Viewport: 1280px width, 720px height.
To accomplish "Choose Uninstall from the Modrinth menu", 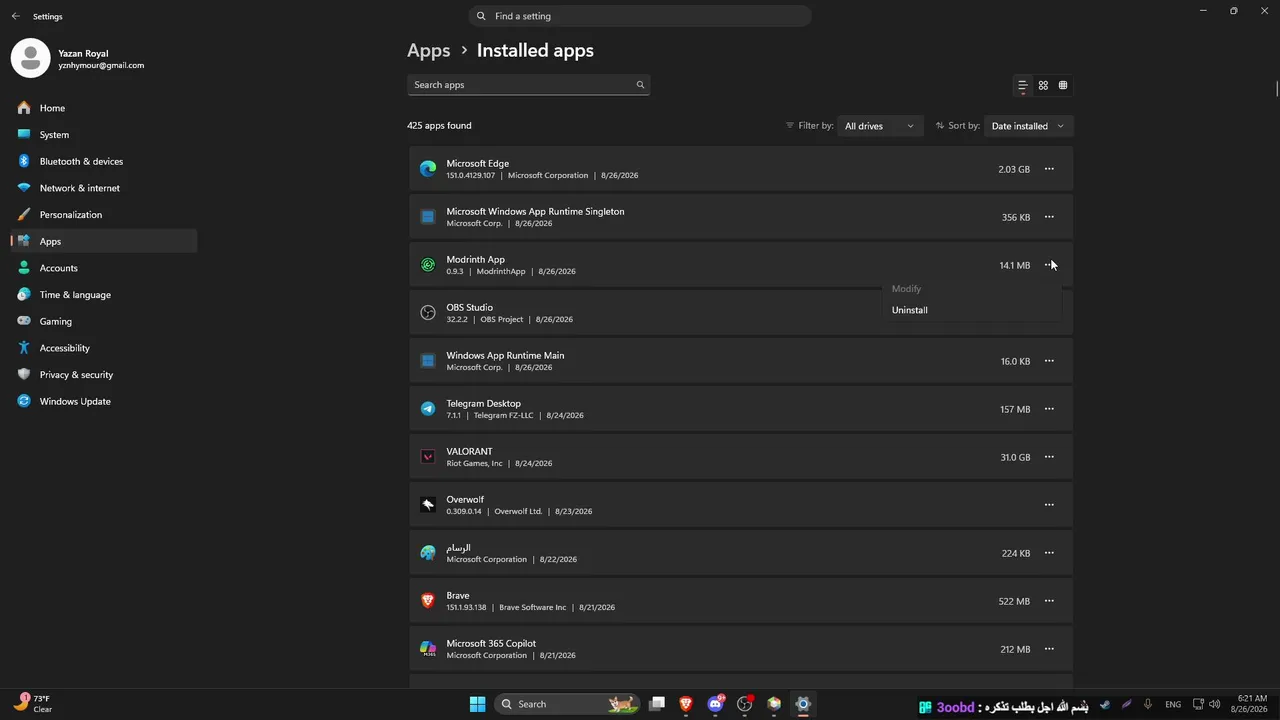I will click(971, 310).
